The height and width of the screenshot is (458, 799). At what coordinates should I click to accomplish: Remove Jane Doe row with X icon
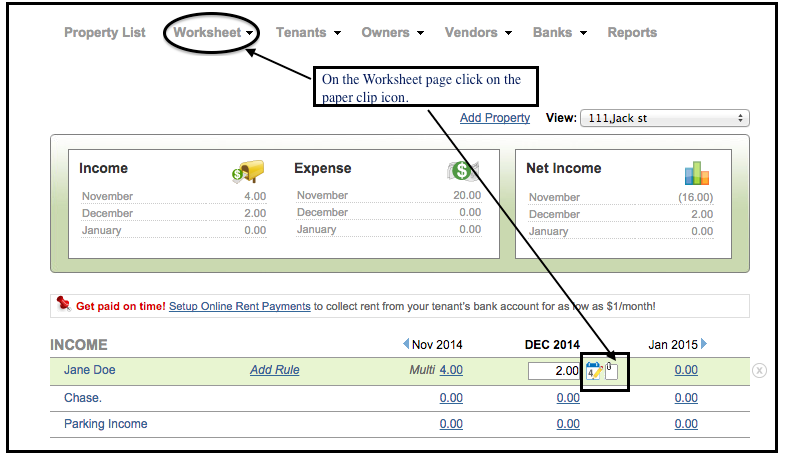tap(759, 370)
